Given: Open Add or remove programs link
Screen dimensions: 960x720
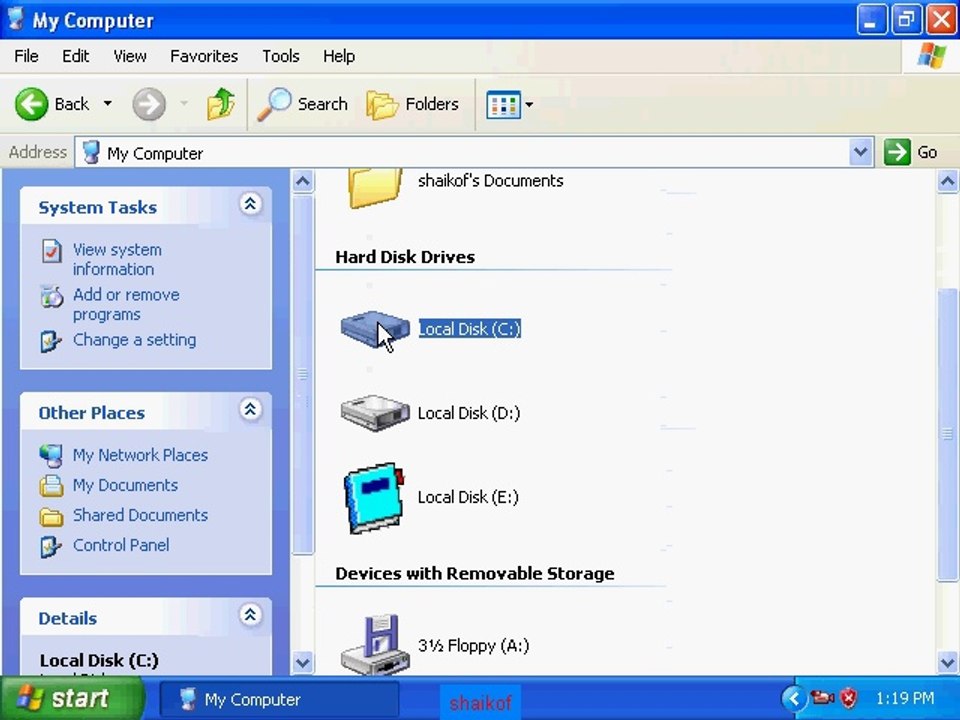Looking at the screenshot, I should pos(126,305).
